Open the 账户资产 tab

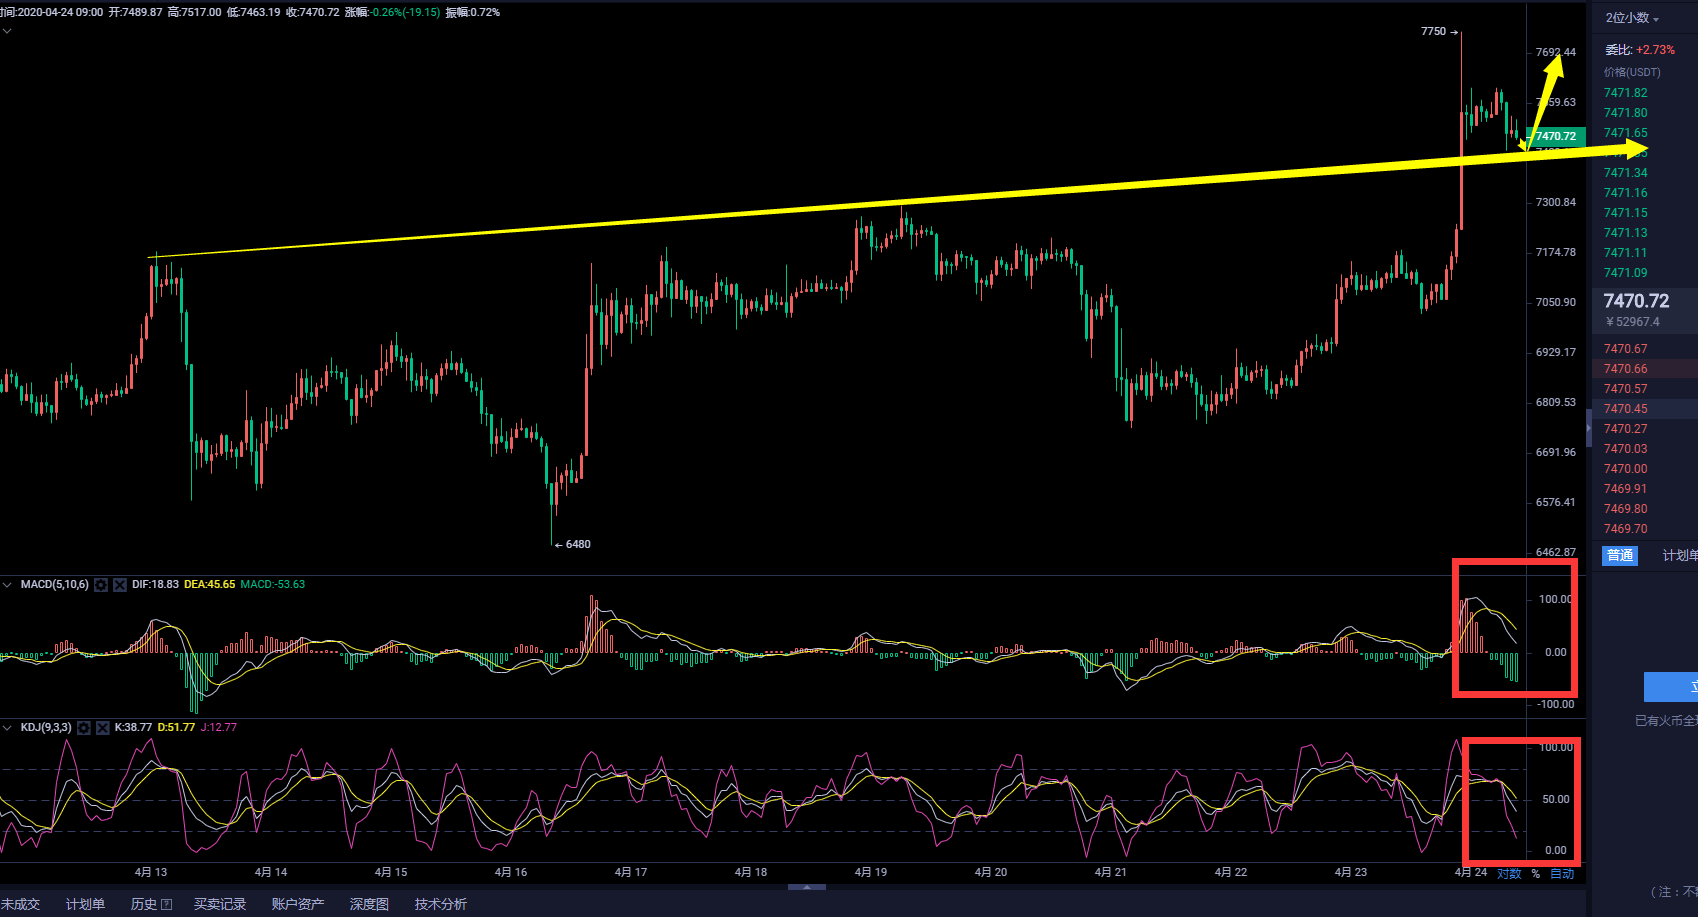298,904
